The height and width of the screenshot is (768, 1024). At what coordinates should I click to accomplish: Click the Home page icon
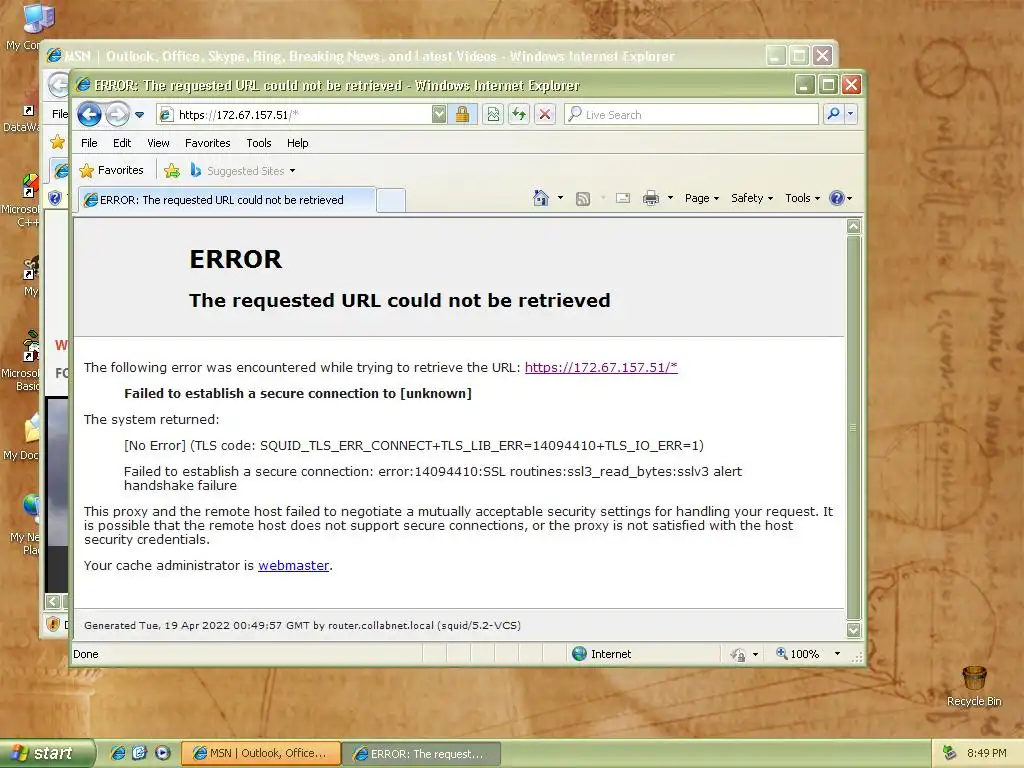541,198
